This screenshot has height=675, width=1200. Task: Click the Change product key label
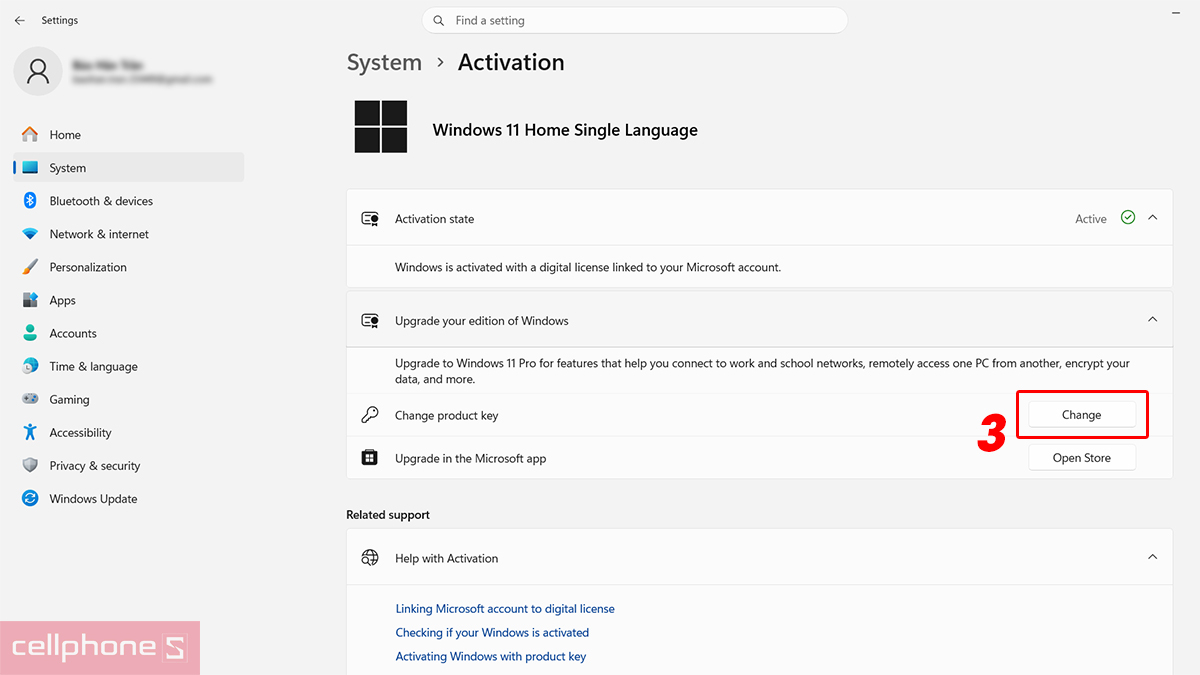pyautogui.click(x=446, y=415)
